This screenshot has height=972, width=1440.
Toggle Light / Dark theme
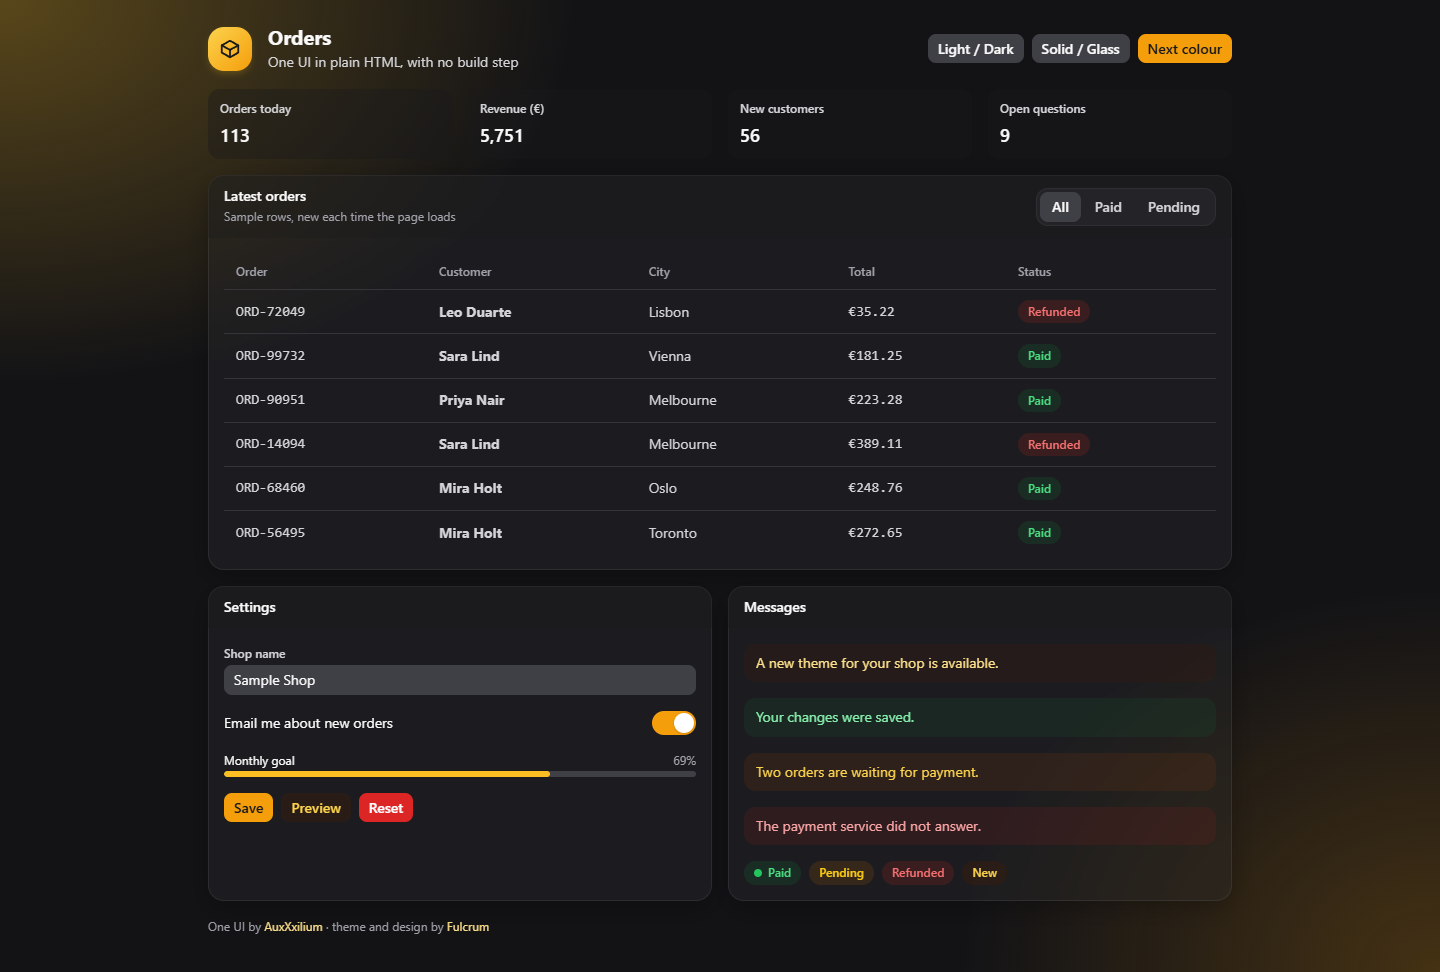coord(975,49)
